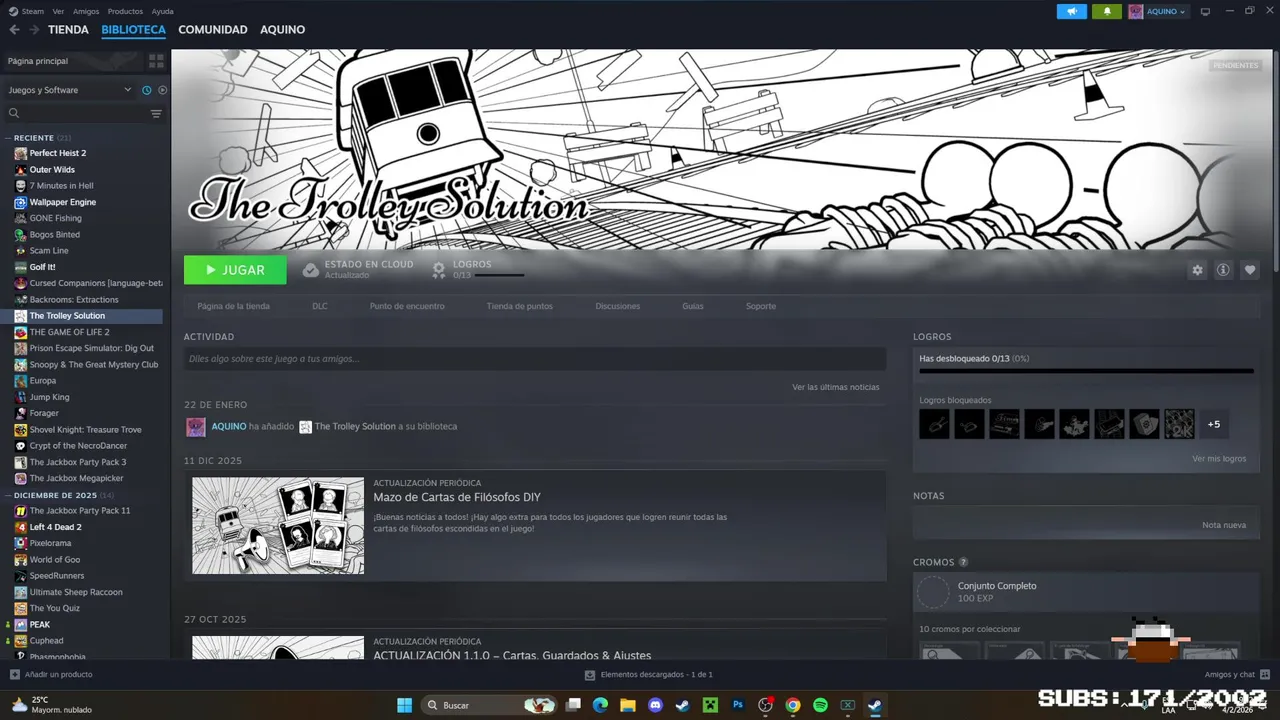Open the AQUINO account dropdown
This screenshot has width=1280, height=720.
click(x=1158, y=11)
